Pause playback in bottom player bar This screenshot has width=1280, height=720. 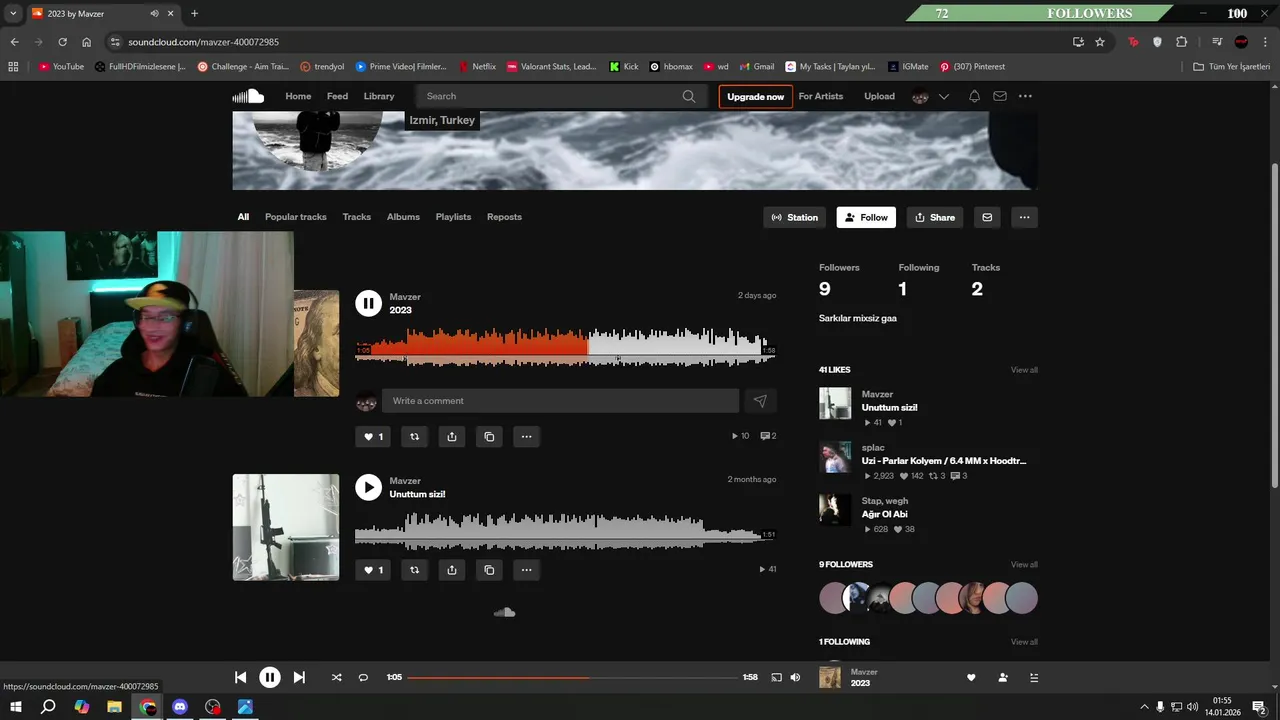point(270,677)
